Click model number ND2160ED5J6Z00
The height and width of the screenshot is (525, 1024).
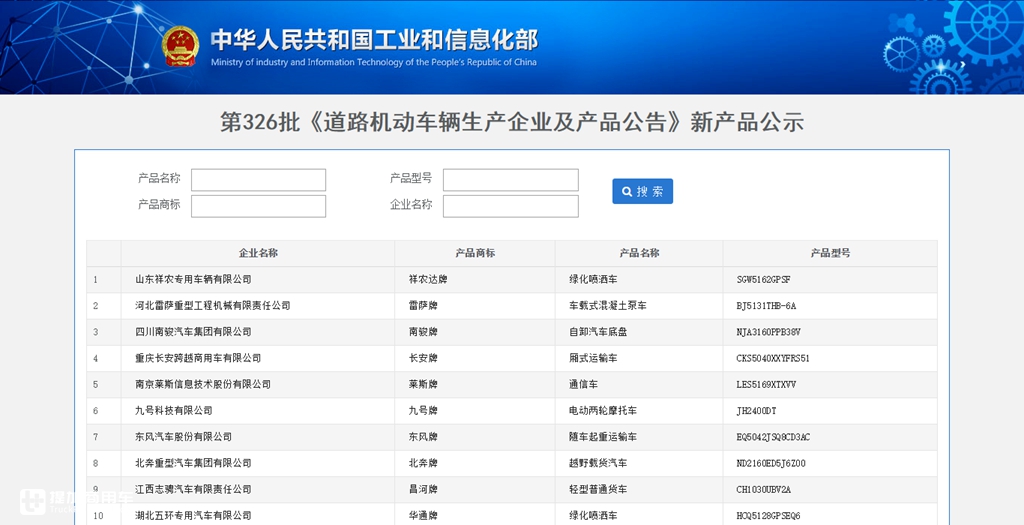pos(771,463)
